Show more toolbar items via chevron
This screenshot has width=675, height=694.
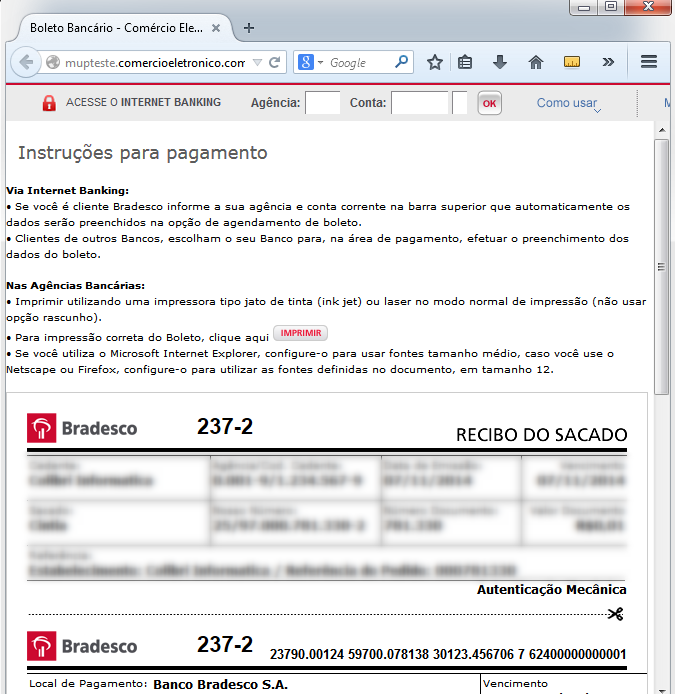pos(607,62)
